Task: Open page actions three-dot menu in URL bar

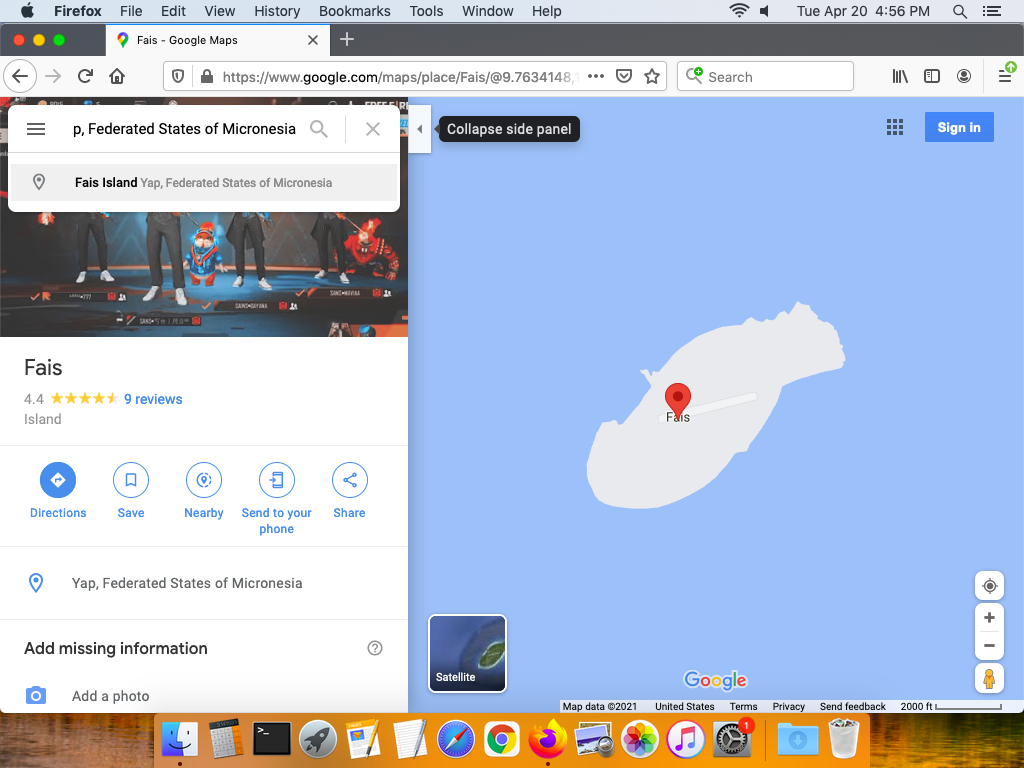Action: pos(596,77)
